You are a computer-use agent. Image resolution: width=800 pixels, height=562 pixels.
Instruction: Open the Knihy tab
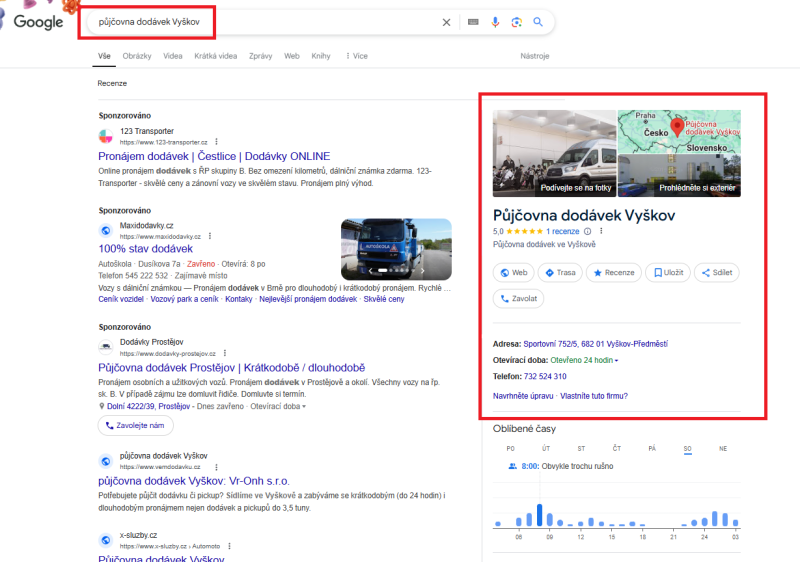click(321, 56)
